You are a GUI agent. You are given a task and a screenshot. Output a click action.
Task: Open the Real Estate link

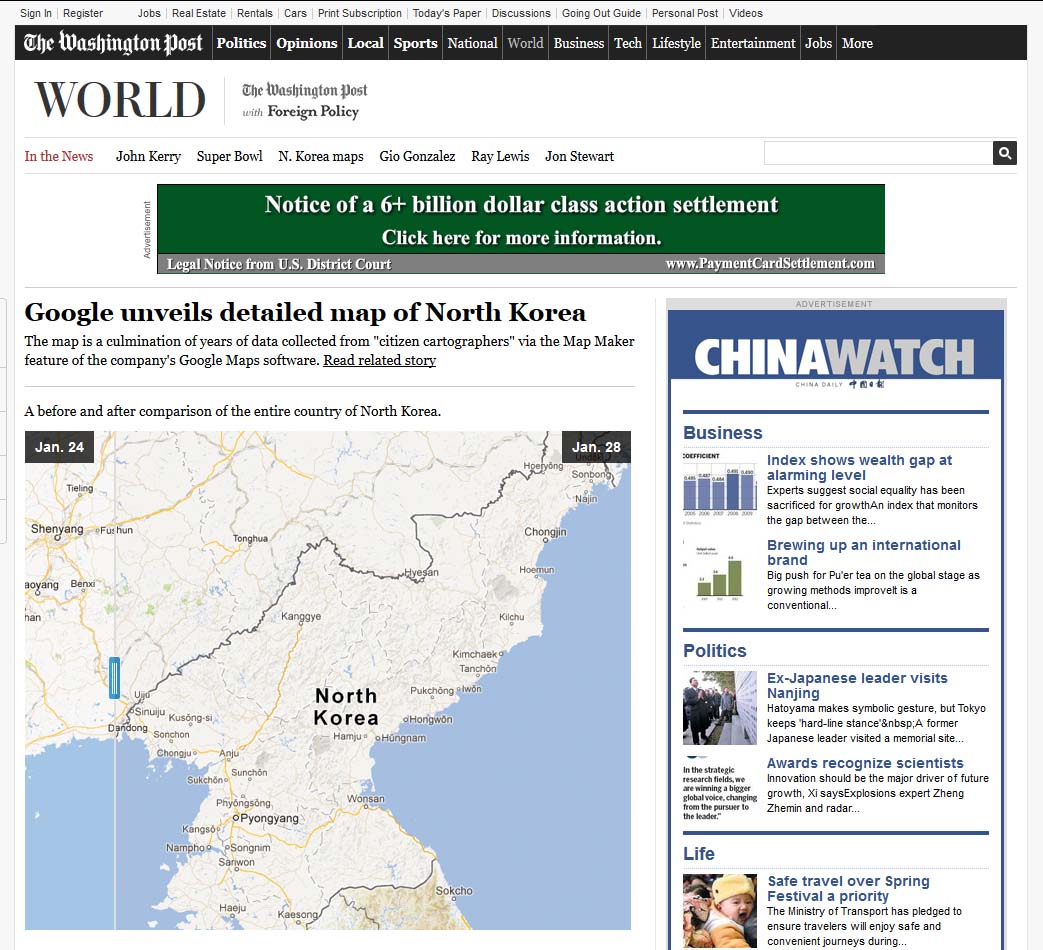coord(199,13)
